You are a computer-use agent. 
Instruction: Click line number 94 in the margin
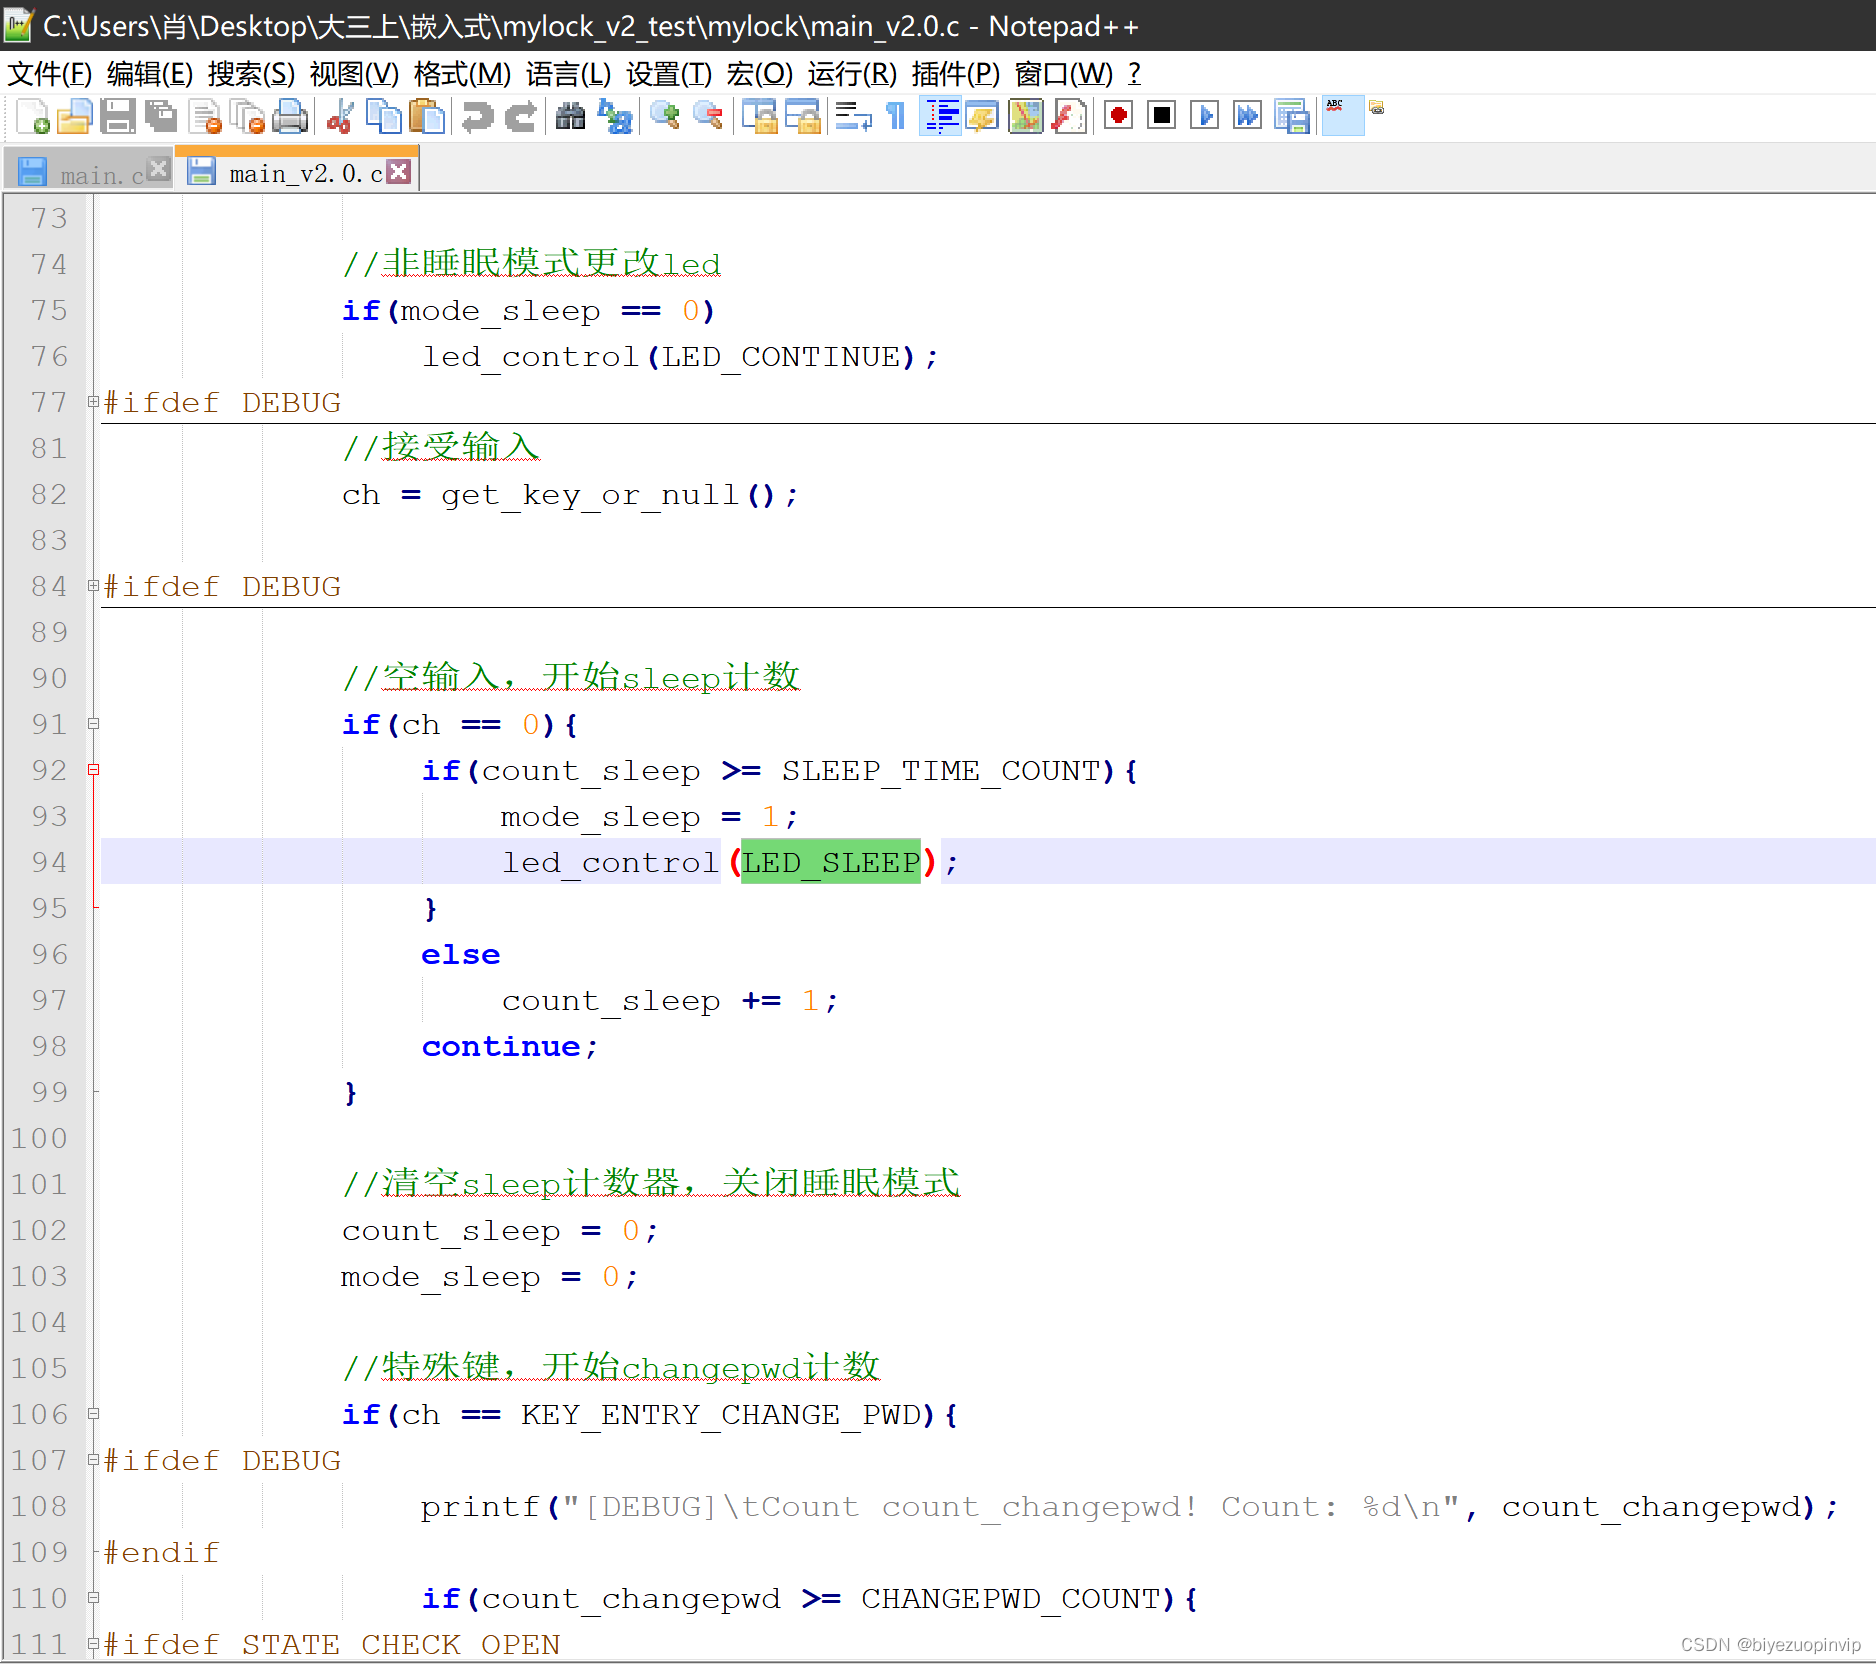(48, 862)
